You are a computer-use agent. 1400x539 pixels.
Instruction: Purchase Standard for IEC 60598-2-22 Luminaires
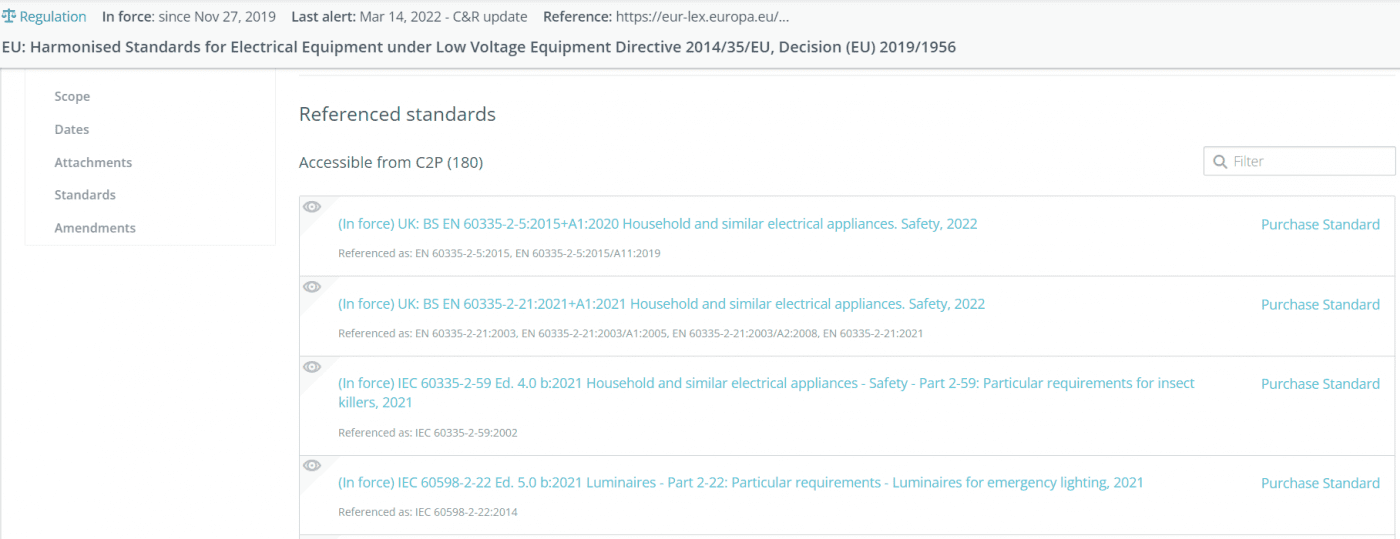(x=1320, y=483)
